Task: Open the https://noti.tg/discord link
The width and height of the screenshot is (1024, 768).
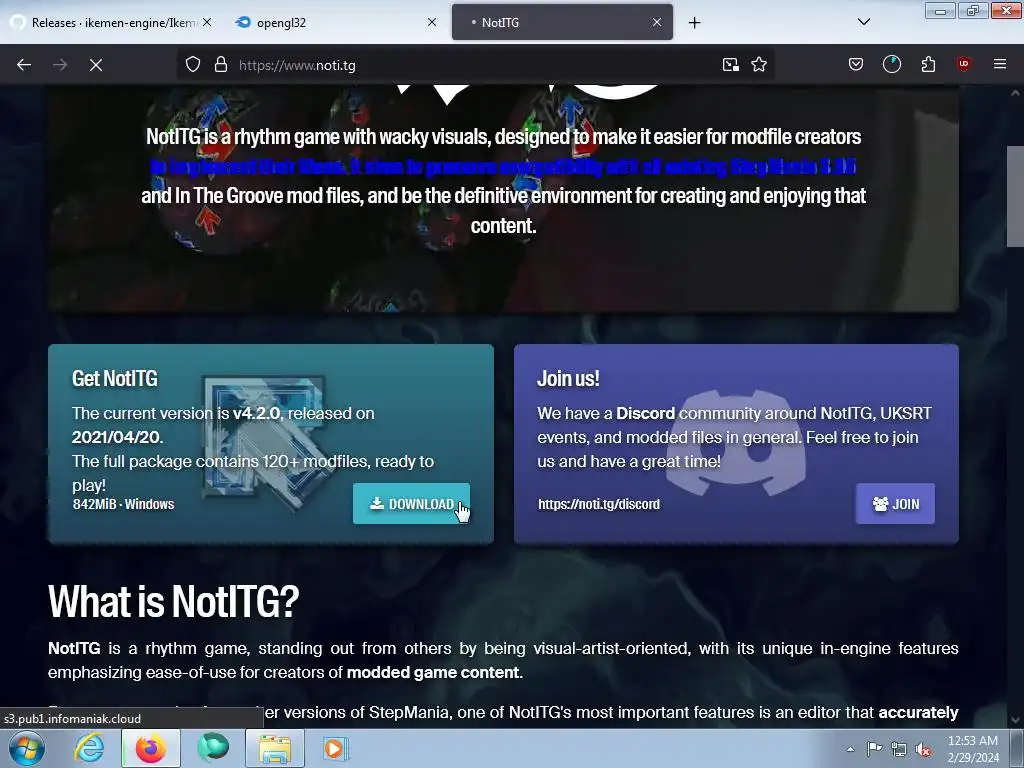Action: (599, 504)
